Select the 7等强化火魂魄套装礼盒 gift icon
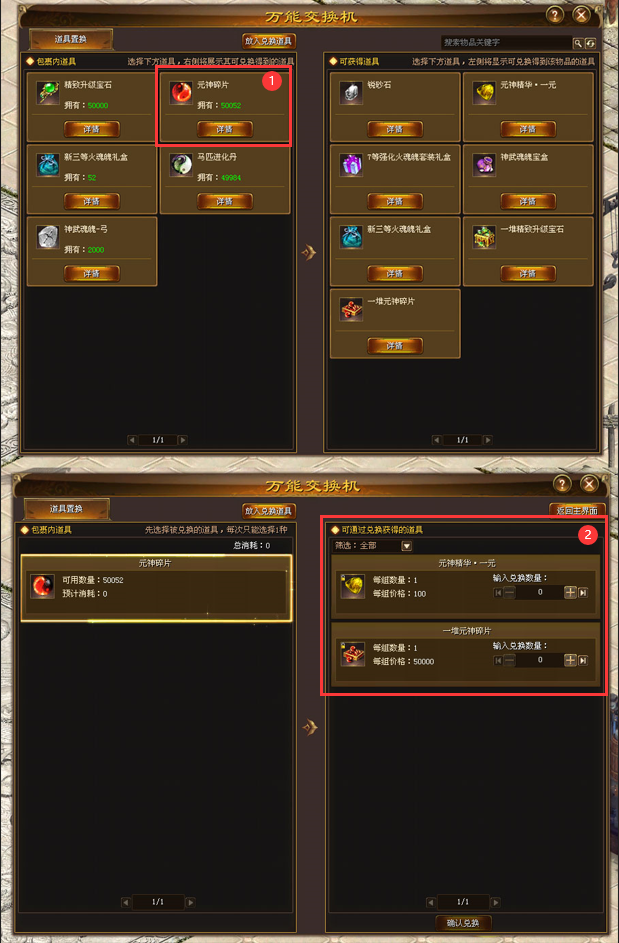Image resolution: width=619 pixels, height=943 pixels. [x=351, y=165]
